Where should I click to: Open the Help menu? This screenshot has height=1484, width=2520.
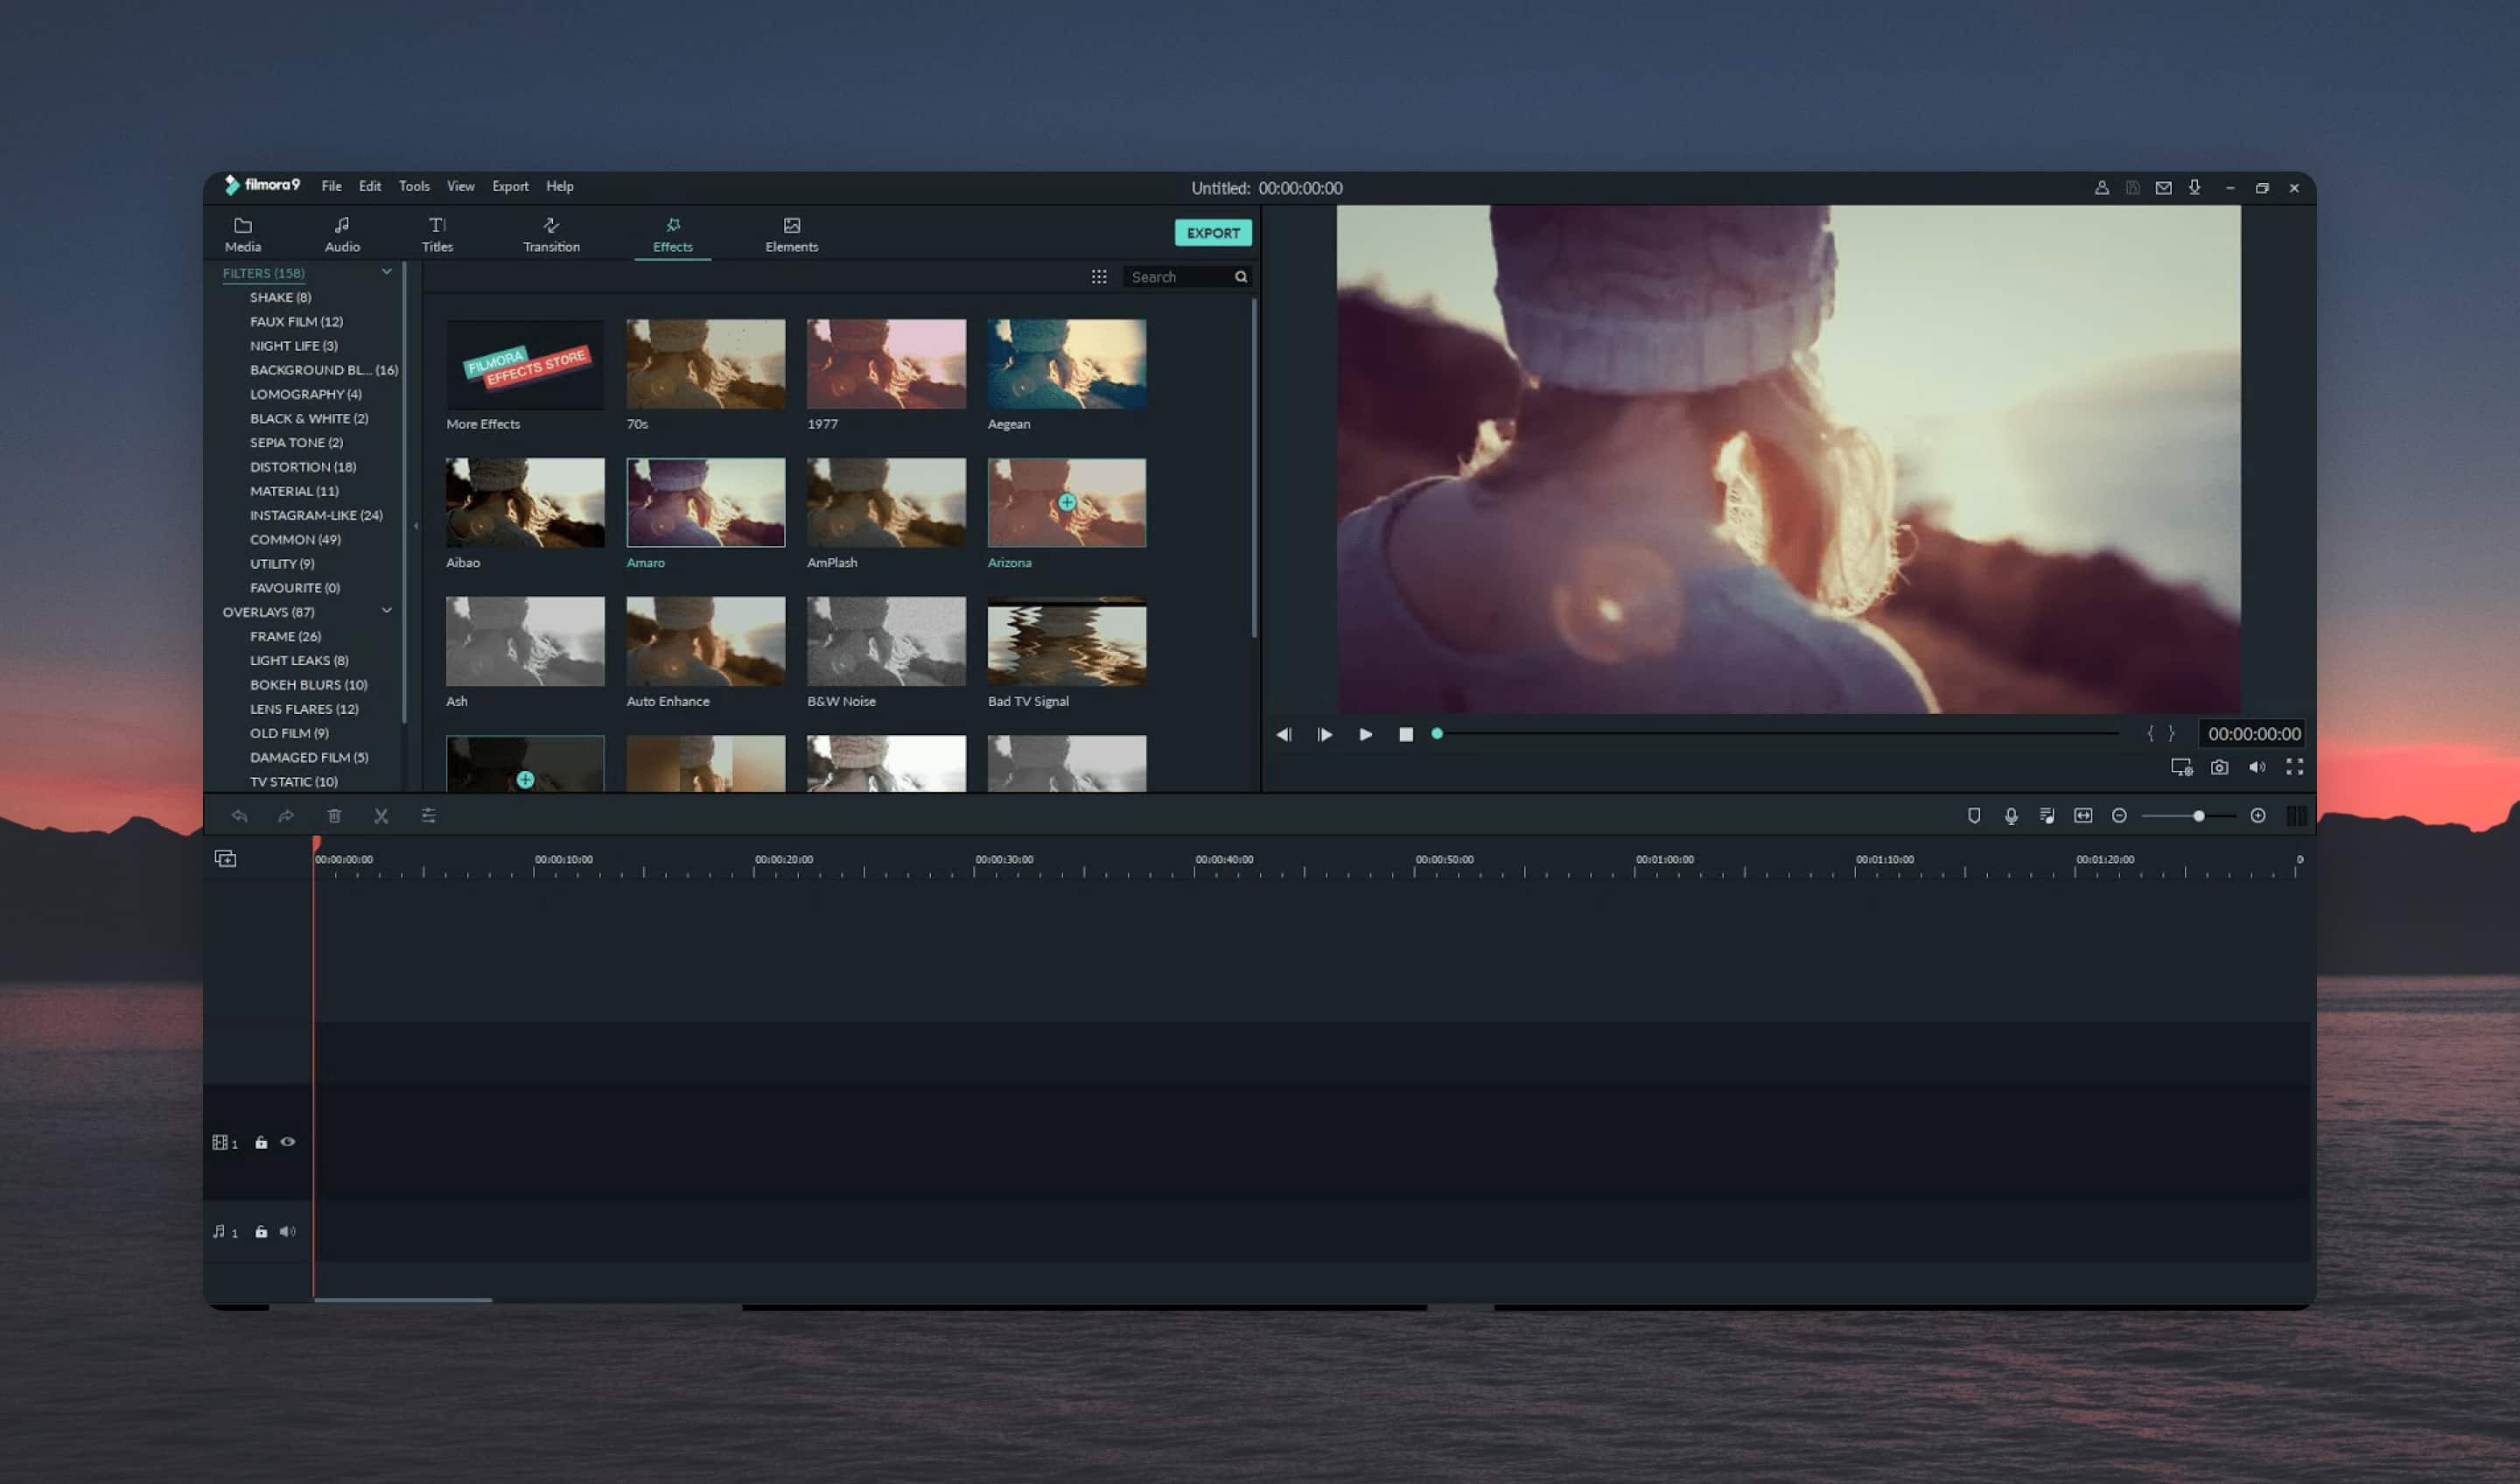coord(560,186)
